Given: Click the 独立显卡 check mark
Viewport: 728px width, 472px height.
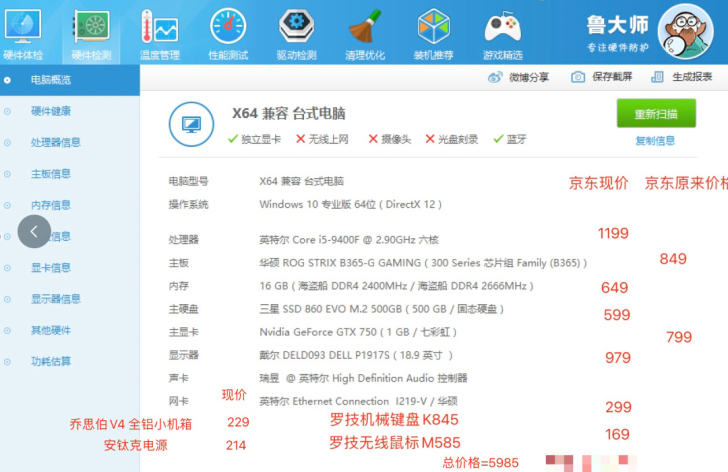Looking at the screenshot, I should (233, 139).
